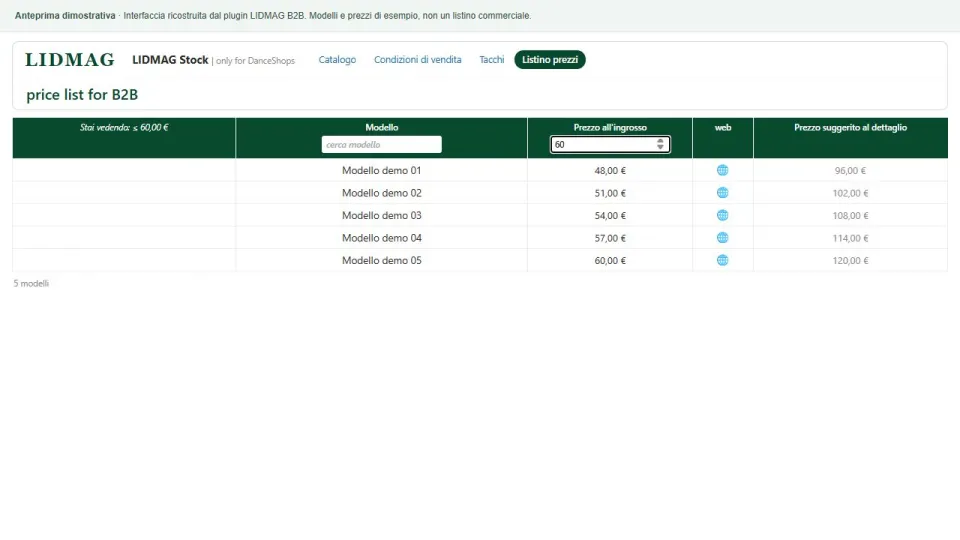Go to Condizioni di vendita
The height and width of the screenshot is (540, 960).
(418, 59)
